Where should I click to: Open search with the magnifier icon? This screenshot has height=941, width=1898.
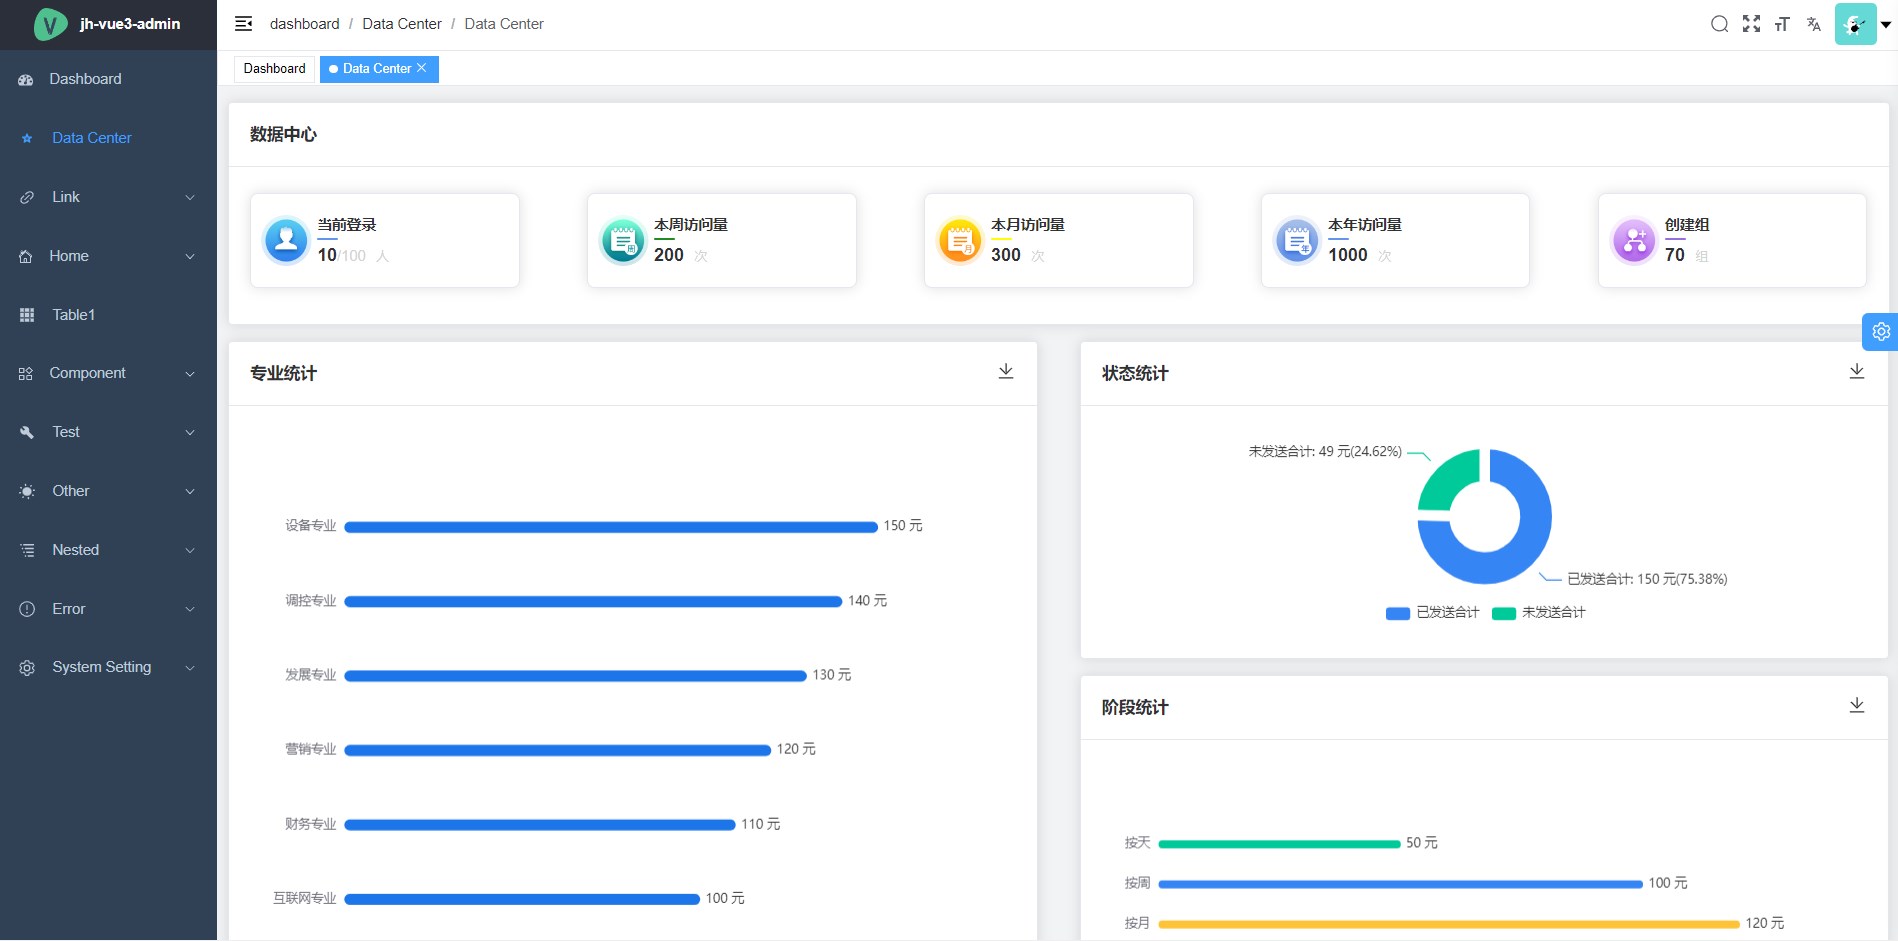(1719, 24)
